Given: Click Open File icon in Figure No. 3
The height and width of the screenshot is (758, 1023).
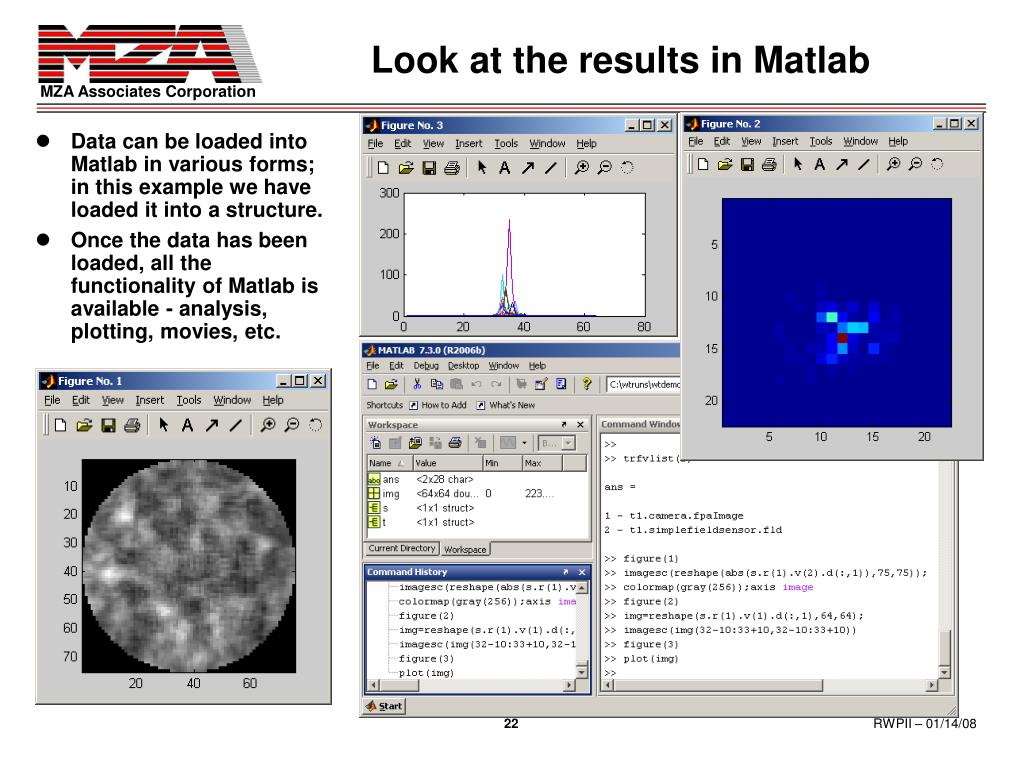Looking at the screenshot, I should pos(406,168).
